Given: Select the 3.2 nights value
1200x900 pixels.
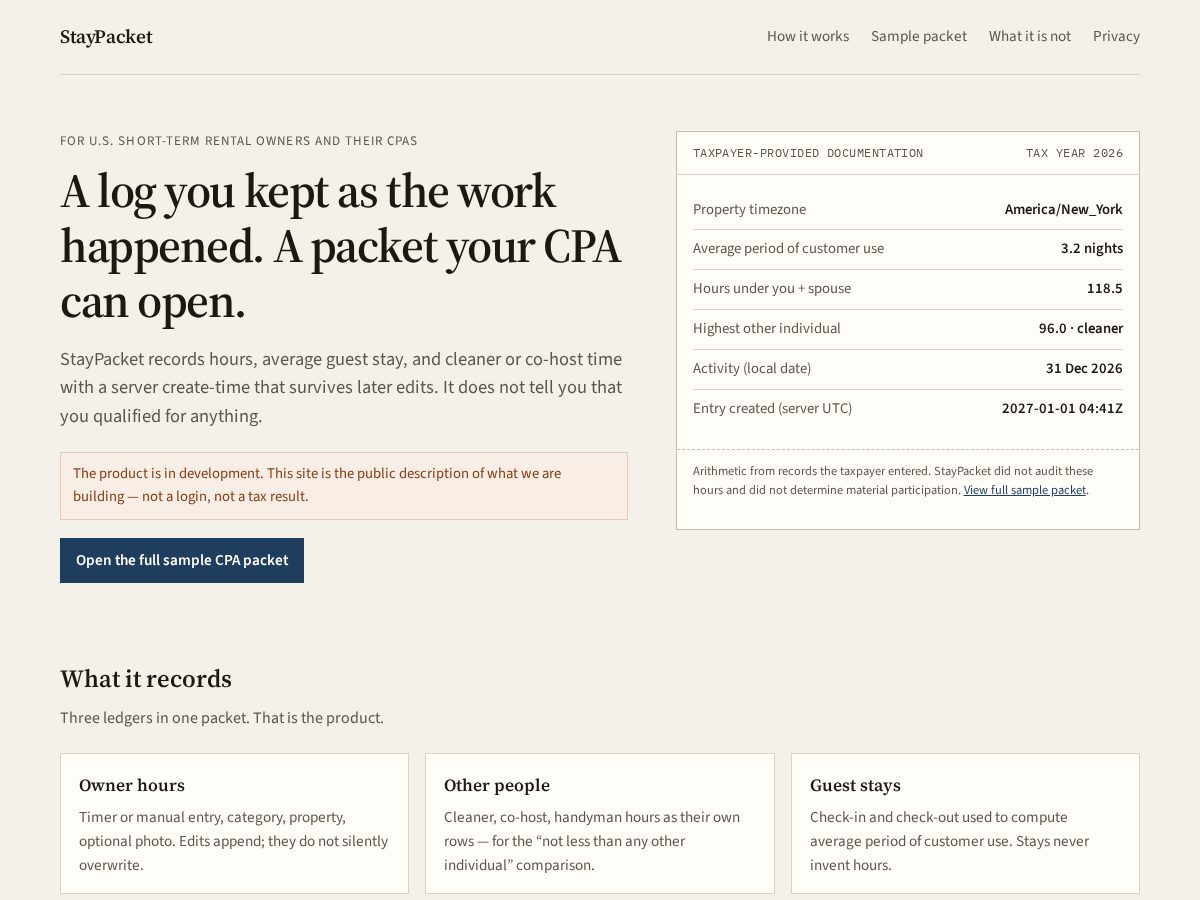Looking at the screenshot, I should pos(1092,248).
